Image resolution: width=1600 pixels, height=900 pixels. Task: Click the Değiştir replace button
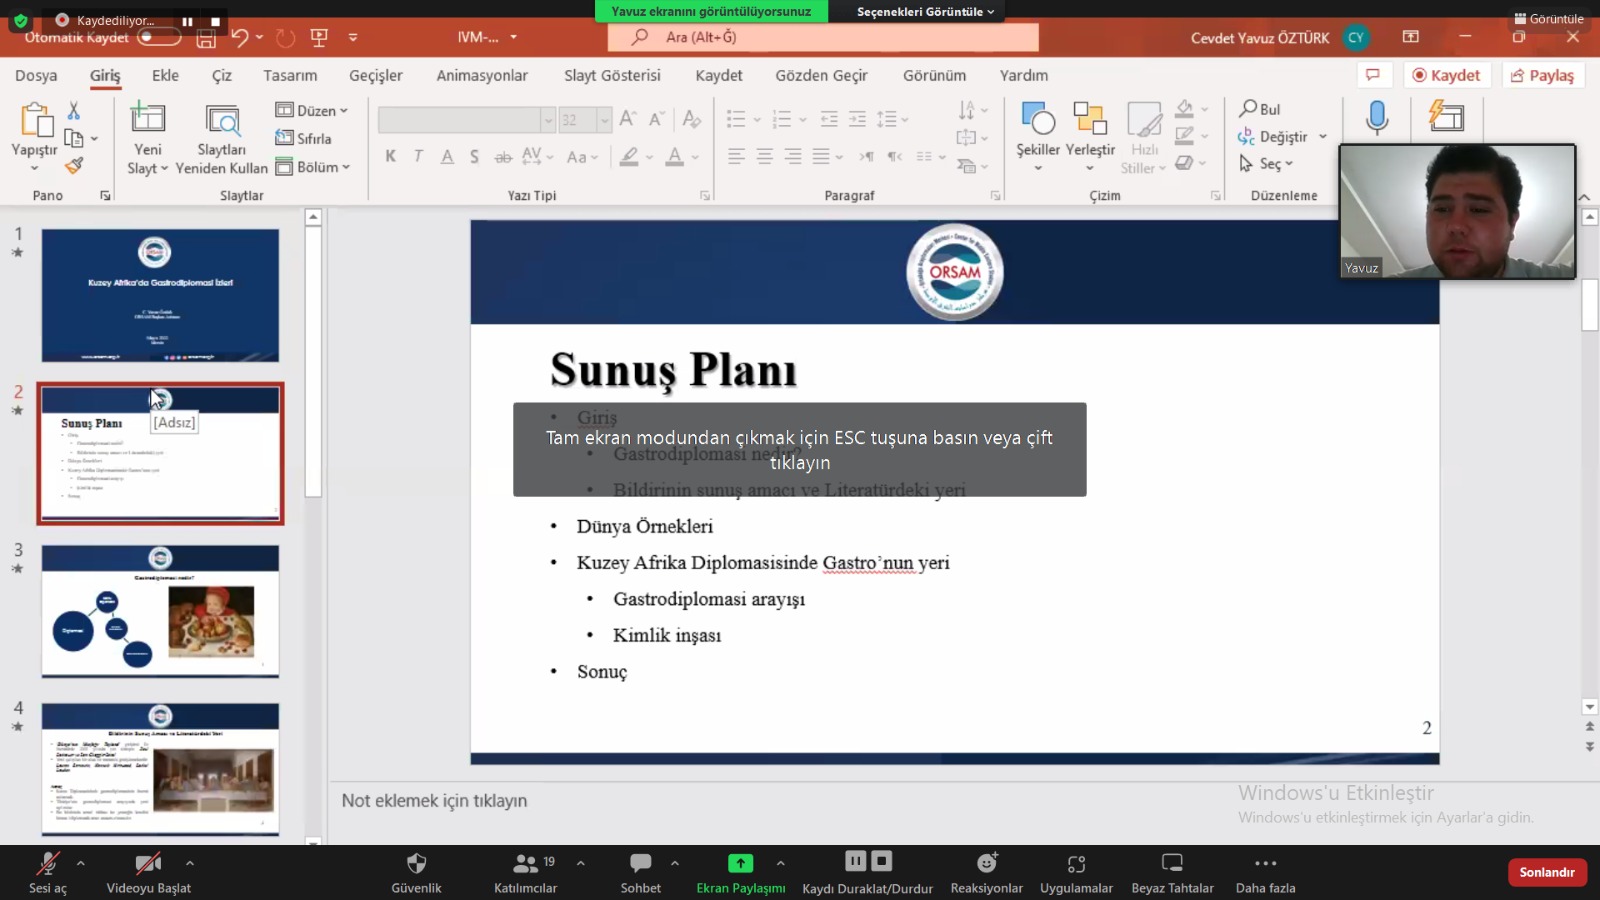click(1282, 136)
